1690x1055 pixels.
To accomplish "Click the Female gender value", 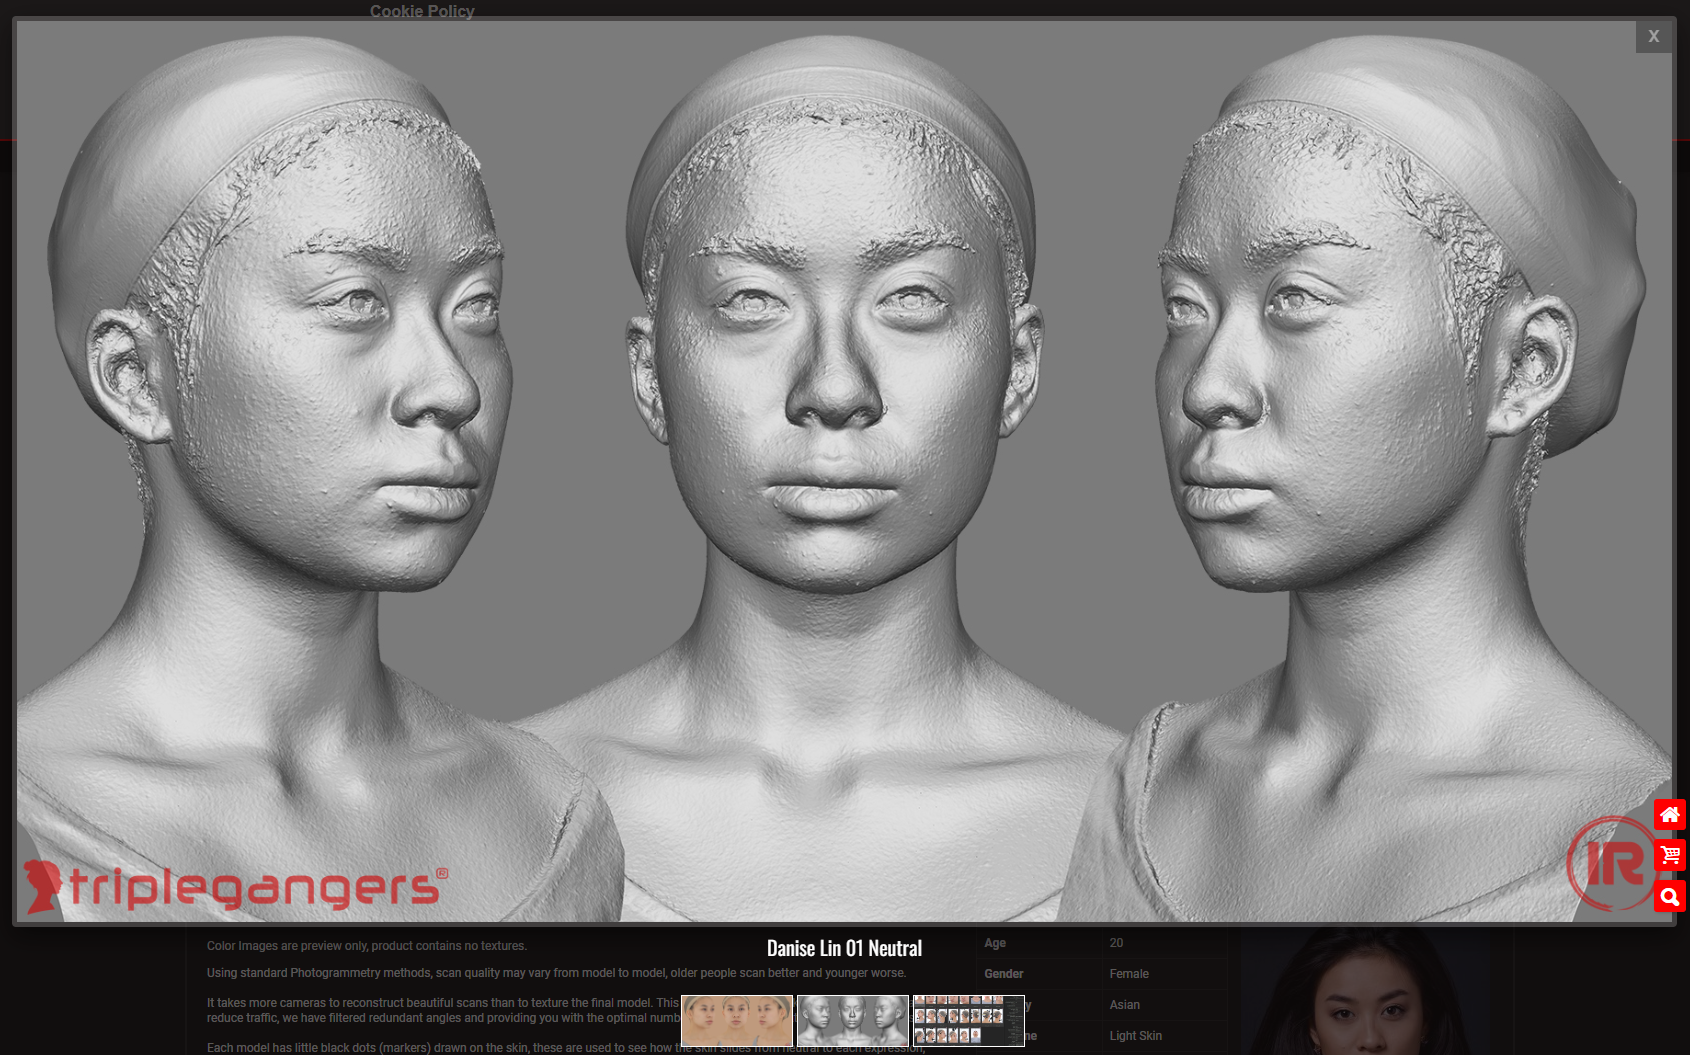I will click(1129, 974).
